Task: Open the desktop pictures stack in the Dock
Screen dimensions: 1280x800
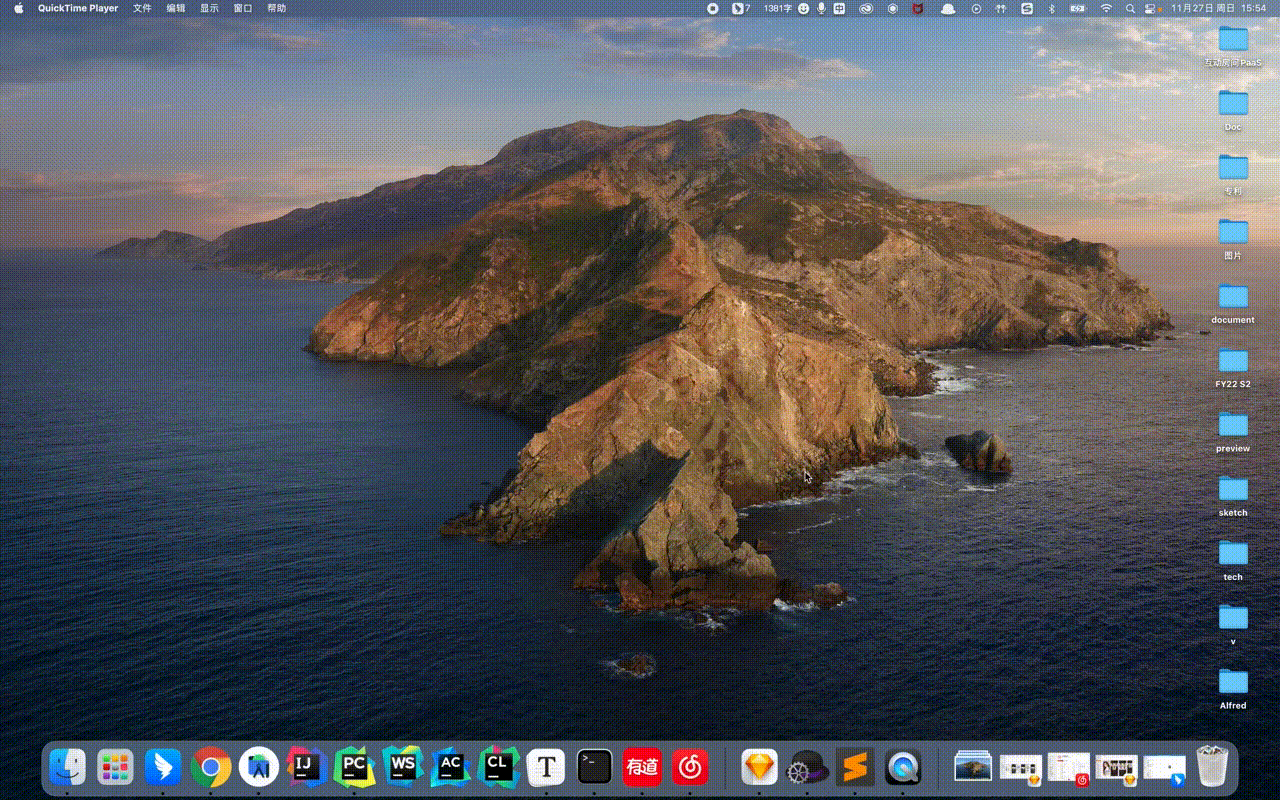Action: pyautogui.click(x=973, y=767)
